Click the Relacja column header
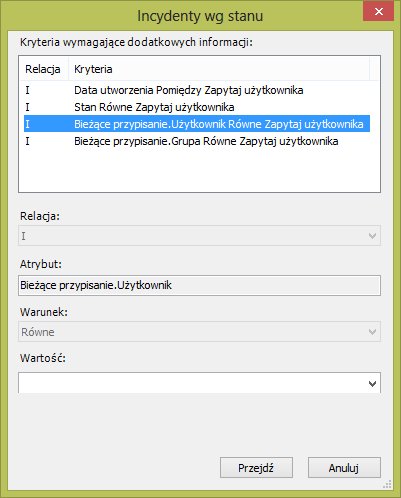This screenshot has width=401, height=498. tap(43, 69)
